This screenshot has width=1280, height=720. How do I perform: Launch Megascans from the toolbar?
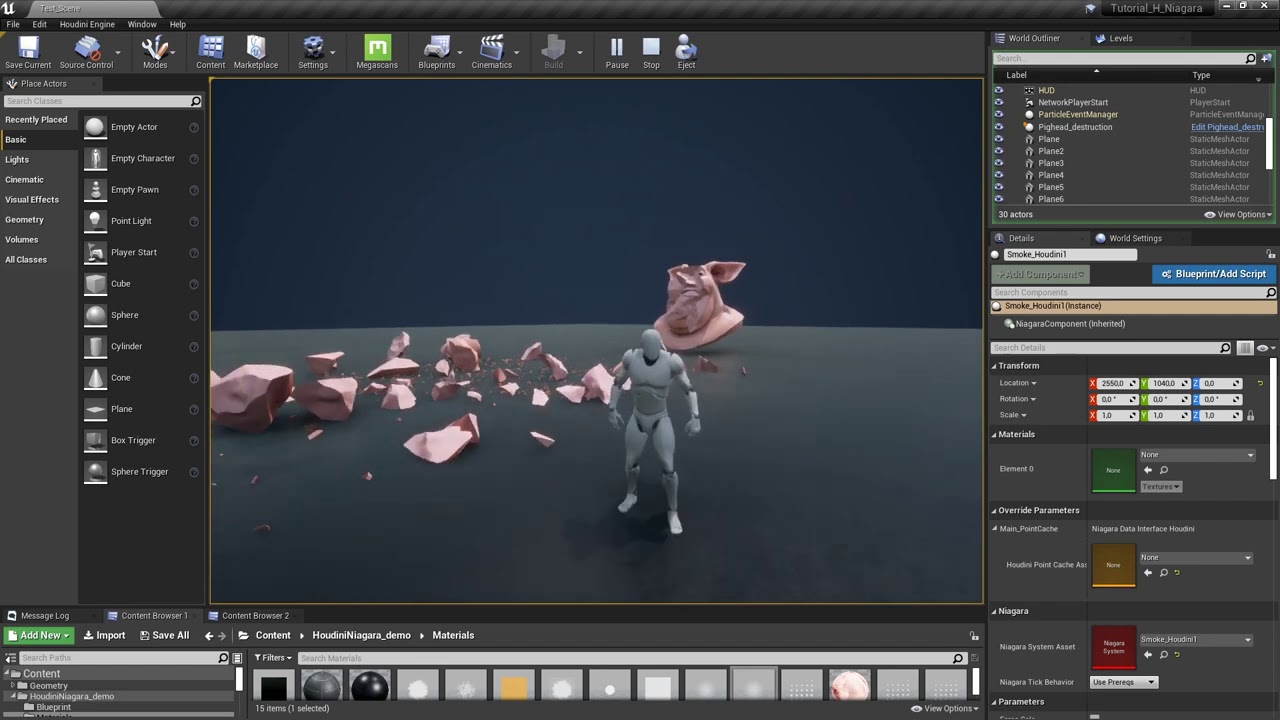point(377,53)
